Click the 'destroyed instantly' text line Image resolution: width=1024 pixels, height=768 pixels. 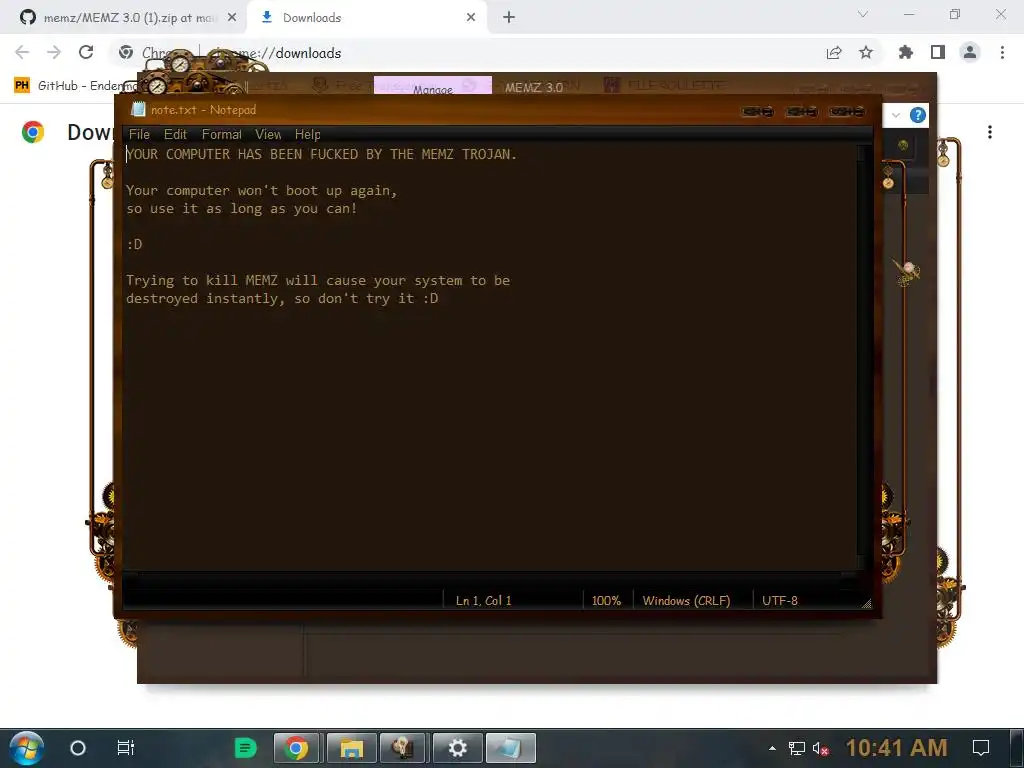coord(281,298)
